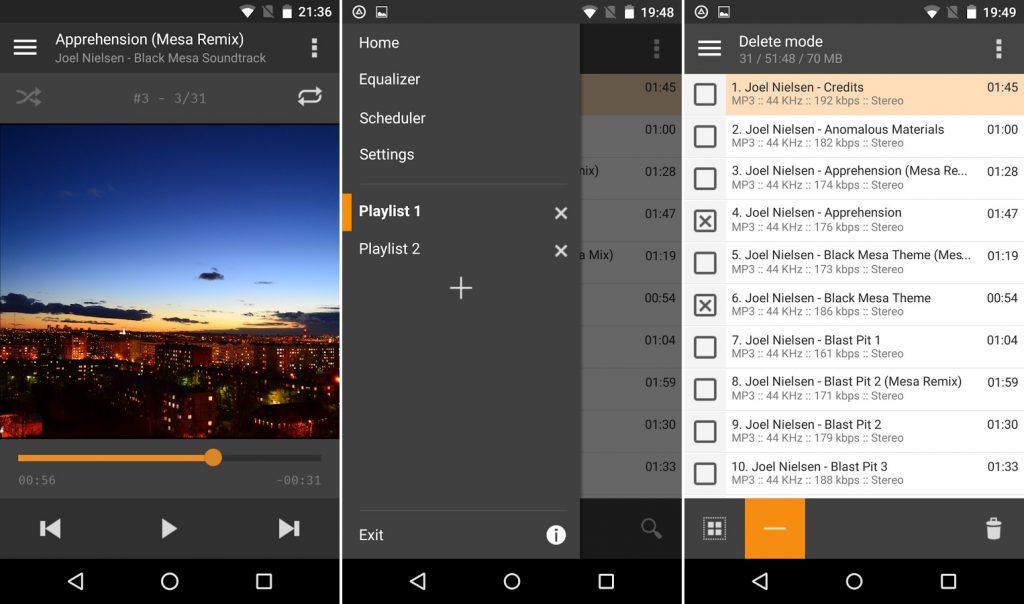Tap the trash icon to delete selected tracks
The width and height of the screenshot is (1024, 604).
tap(993, 529)
